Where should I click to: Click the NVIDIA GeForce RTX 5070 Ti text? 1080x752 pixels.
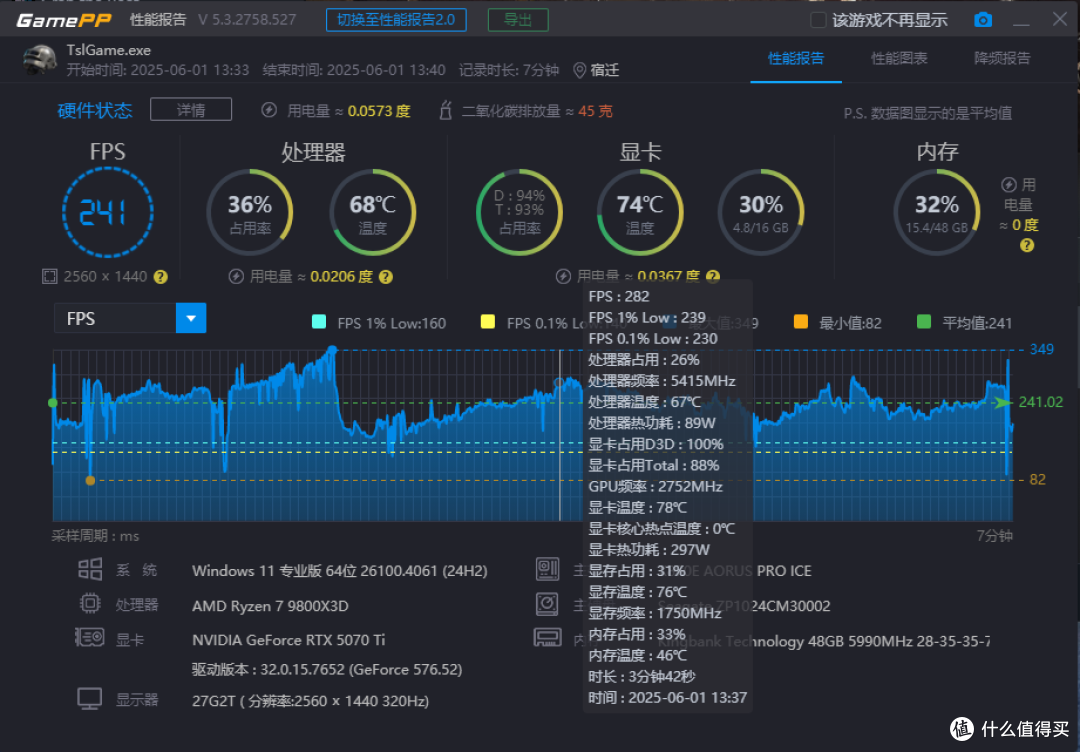point(289,640)
